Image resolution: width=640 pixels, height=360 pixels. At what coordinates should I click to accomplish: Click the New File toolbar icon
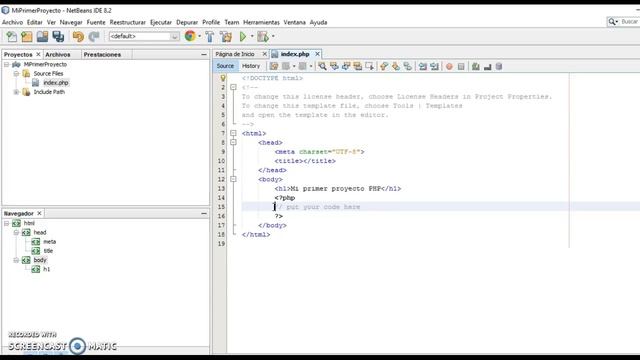11,36
